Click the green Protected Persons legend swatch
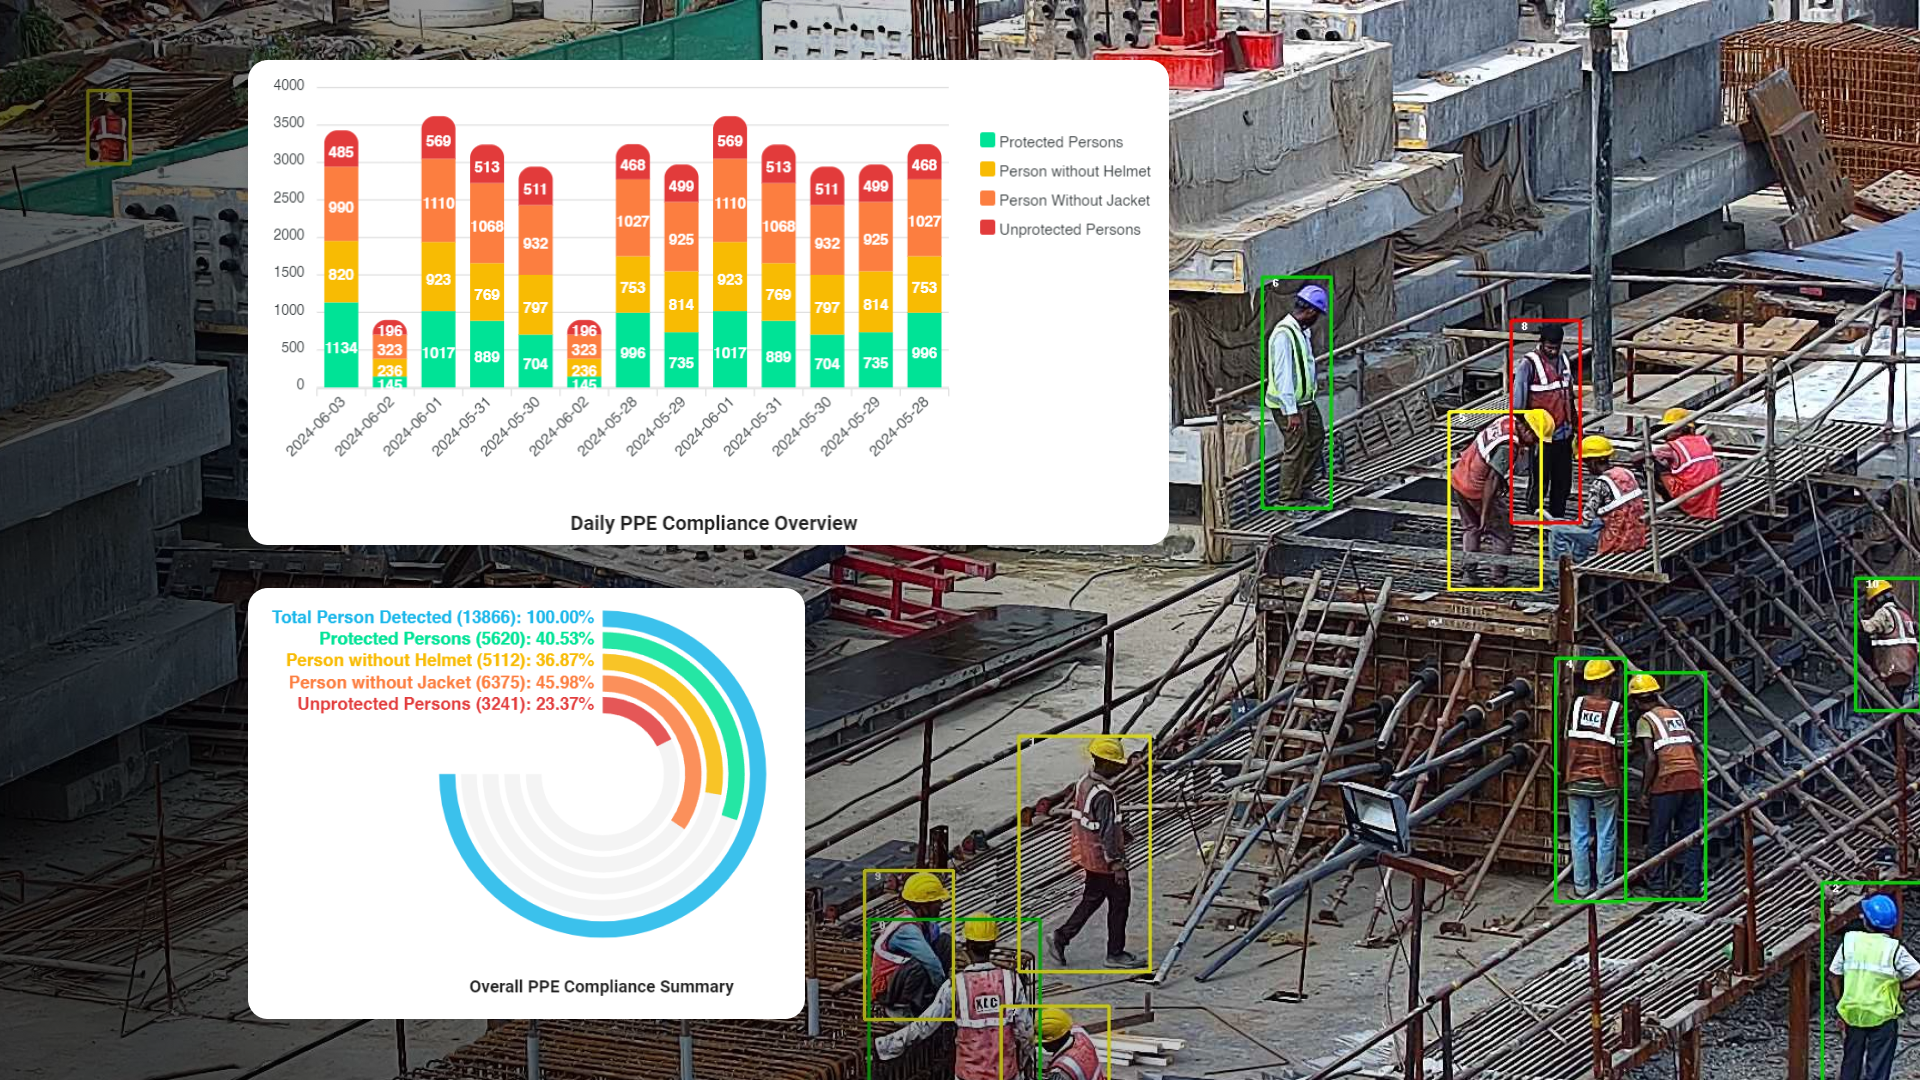 988,141
